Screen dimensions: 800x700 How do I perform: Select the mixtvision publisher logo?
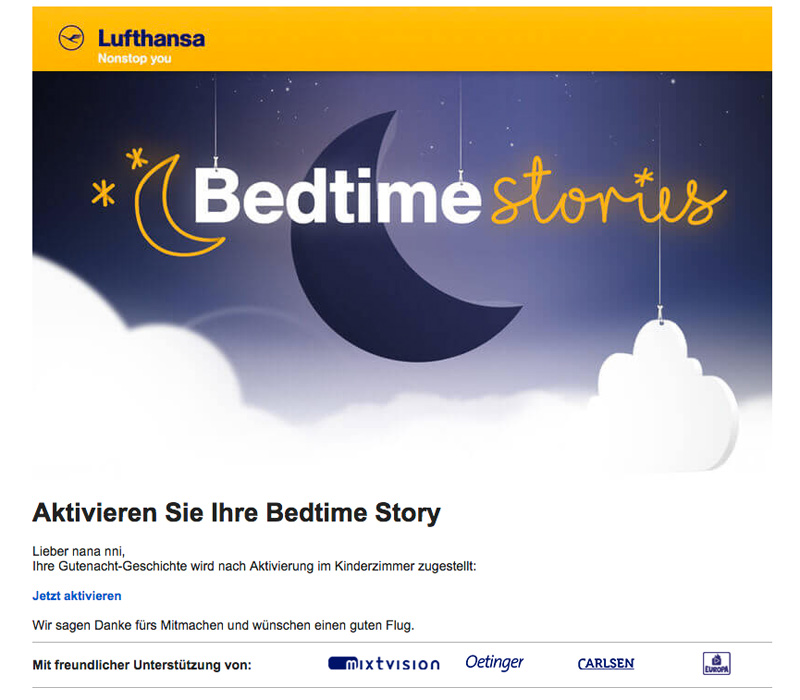click(x=383, y=663)
